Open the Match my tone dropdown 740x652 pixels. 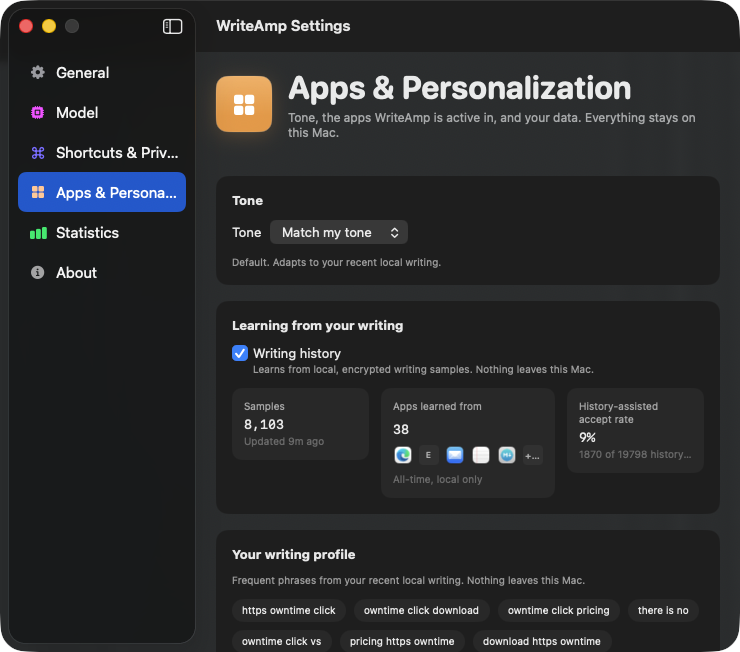click(339, 232)
